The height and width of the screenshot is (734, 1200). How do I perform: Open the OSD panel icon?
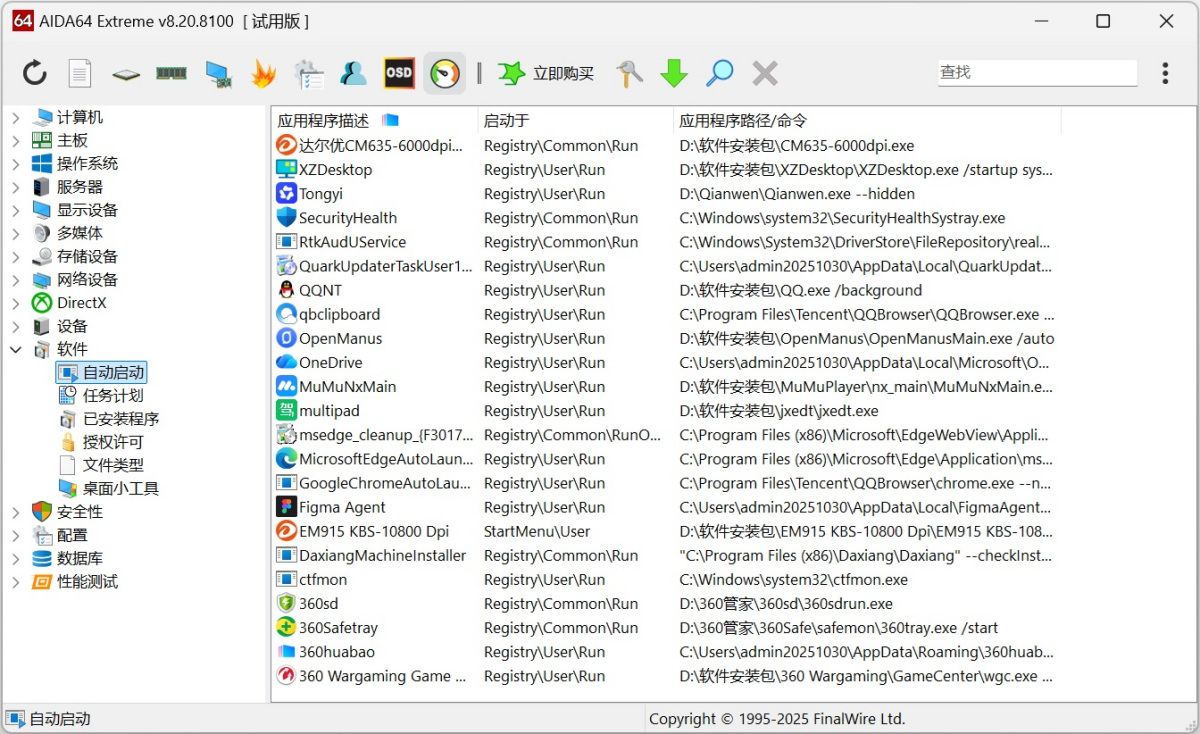click(x=399, y=73)
